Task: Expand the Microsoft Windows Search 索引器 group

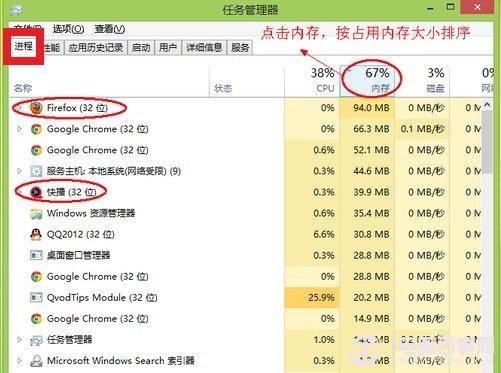Action: tap(19, 361)
